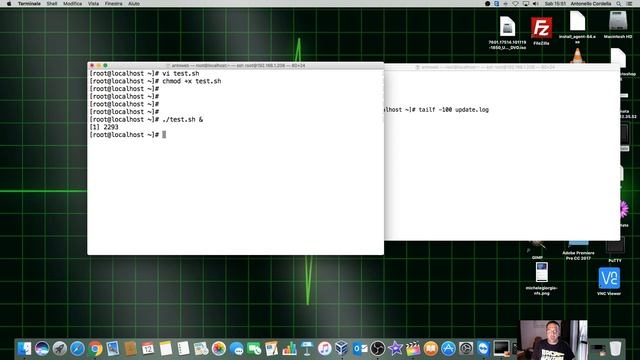Launch Siri from the Dock

click(x=42, y=349)
